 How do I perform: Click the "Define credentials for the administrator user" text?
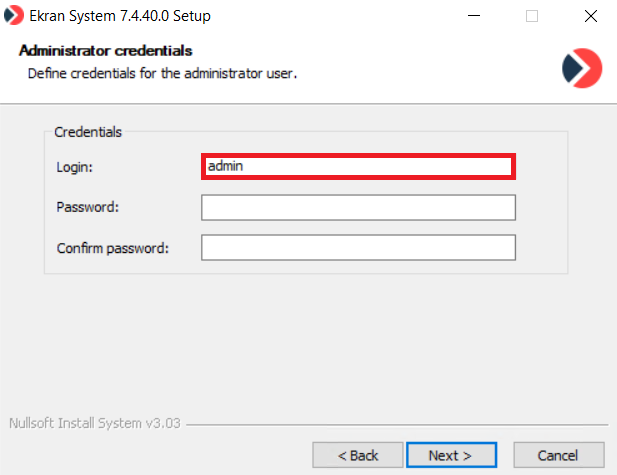coord(162,73)
